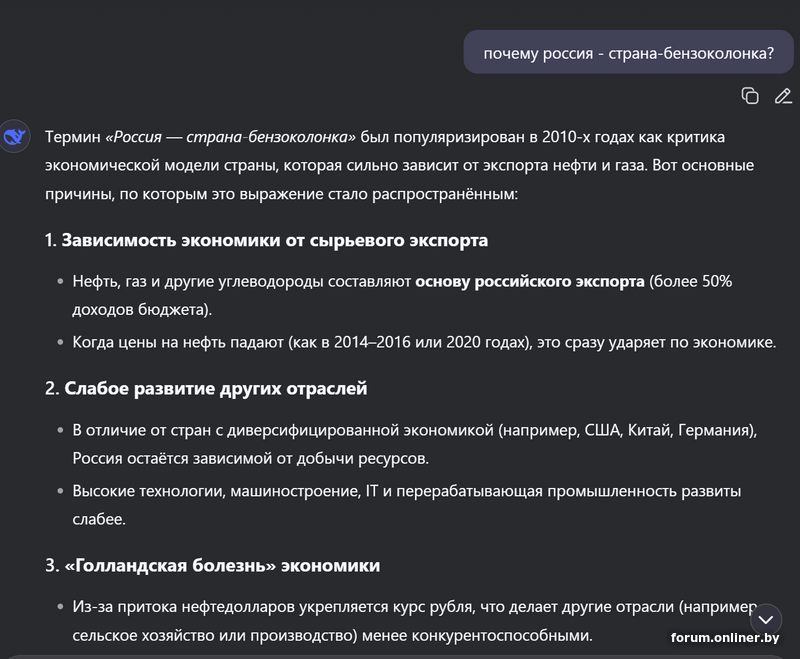Select the user message bubble 'почему россия - страна-бензоколонка?'
Image resolution: width=800 pixels, height=659 pixels.
coord(628,53)
